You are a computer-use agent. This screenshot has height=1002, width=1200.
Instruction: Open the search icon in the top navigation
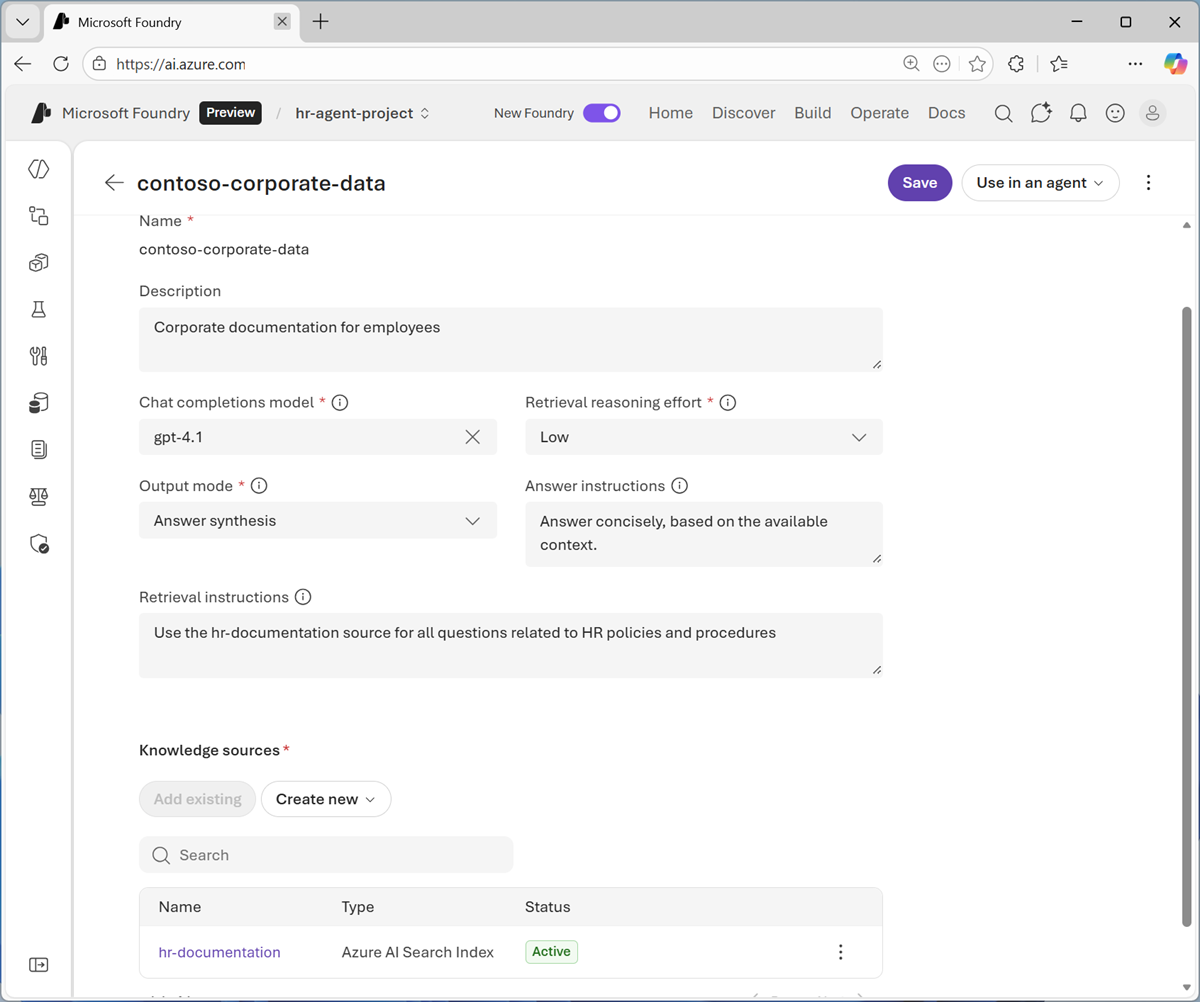[x=1003, y=113]
